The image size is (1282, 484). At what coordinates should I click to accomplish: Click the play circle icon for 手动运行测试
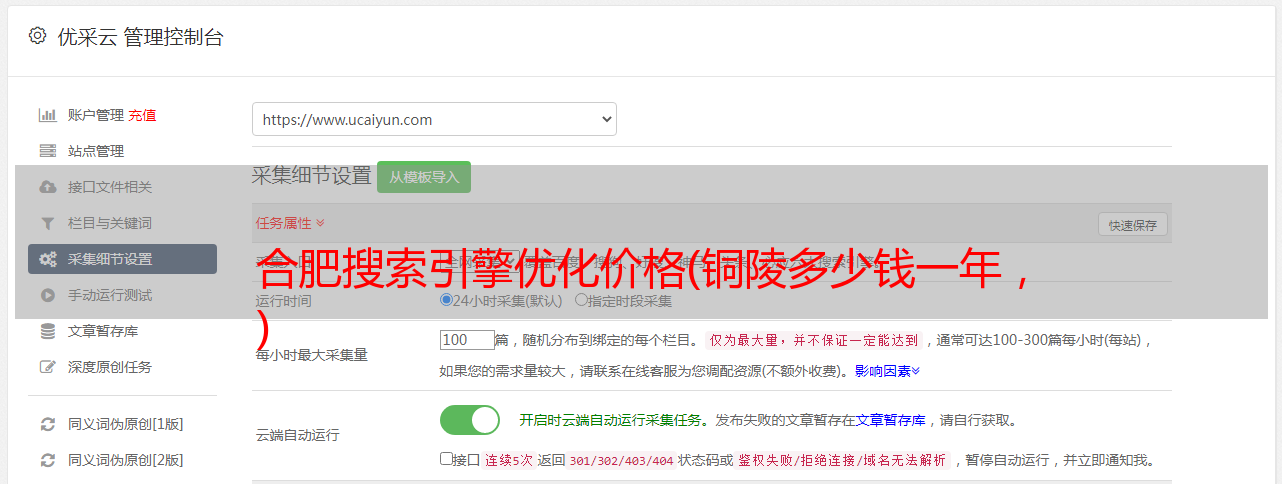(x=47, y=295)
